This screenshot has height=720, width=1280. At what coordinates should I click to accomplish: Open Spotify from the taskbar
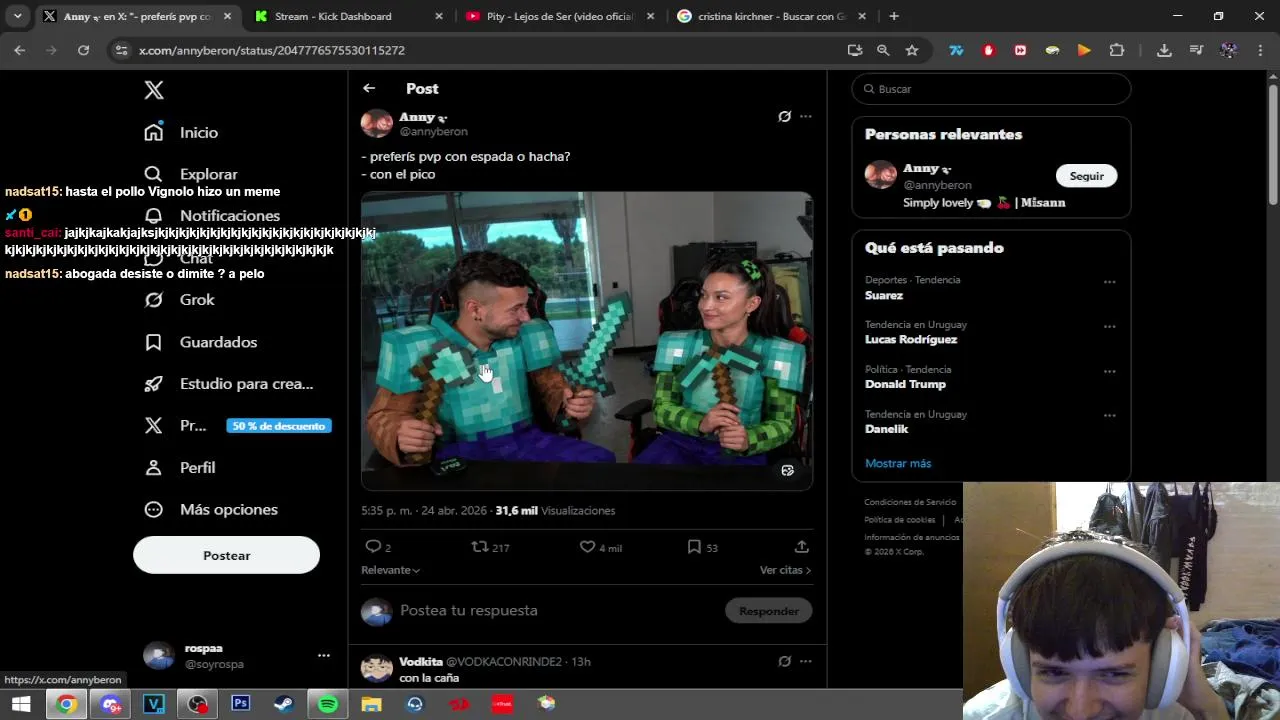328,704
